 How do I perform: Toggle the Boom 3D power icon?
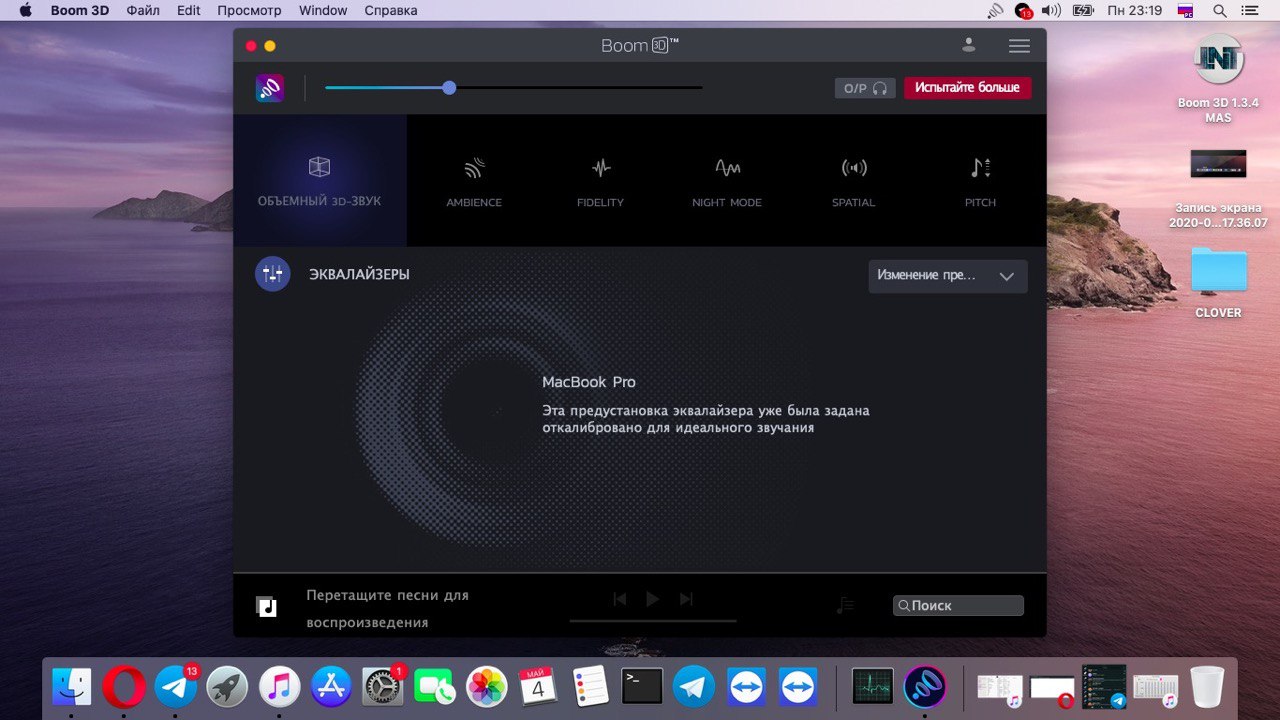[x=269, y=88]
